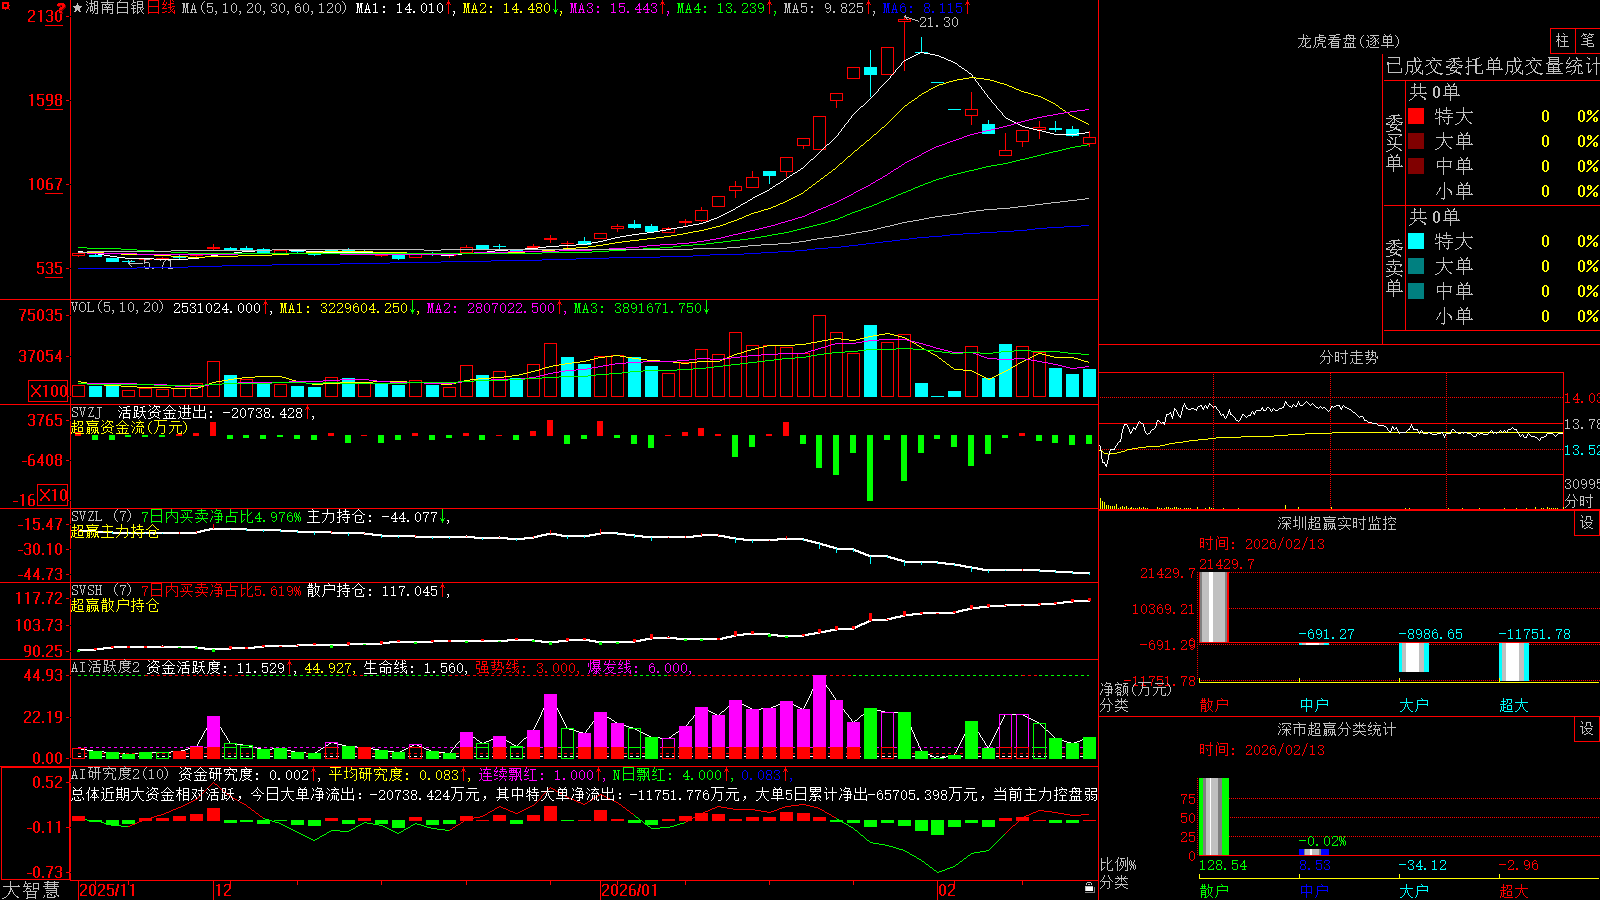The image size is (1600, 900).
Task: Click the 2025/11 date on the time axis
Action: pyautogui.click(x=107, y=890)
